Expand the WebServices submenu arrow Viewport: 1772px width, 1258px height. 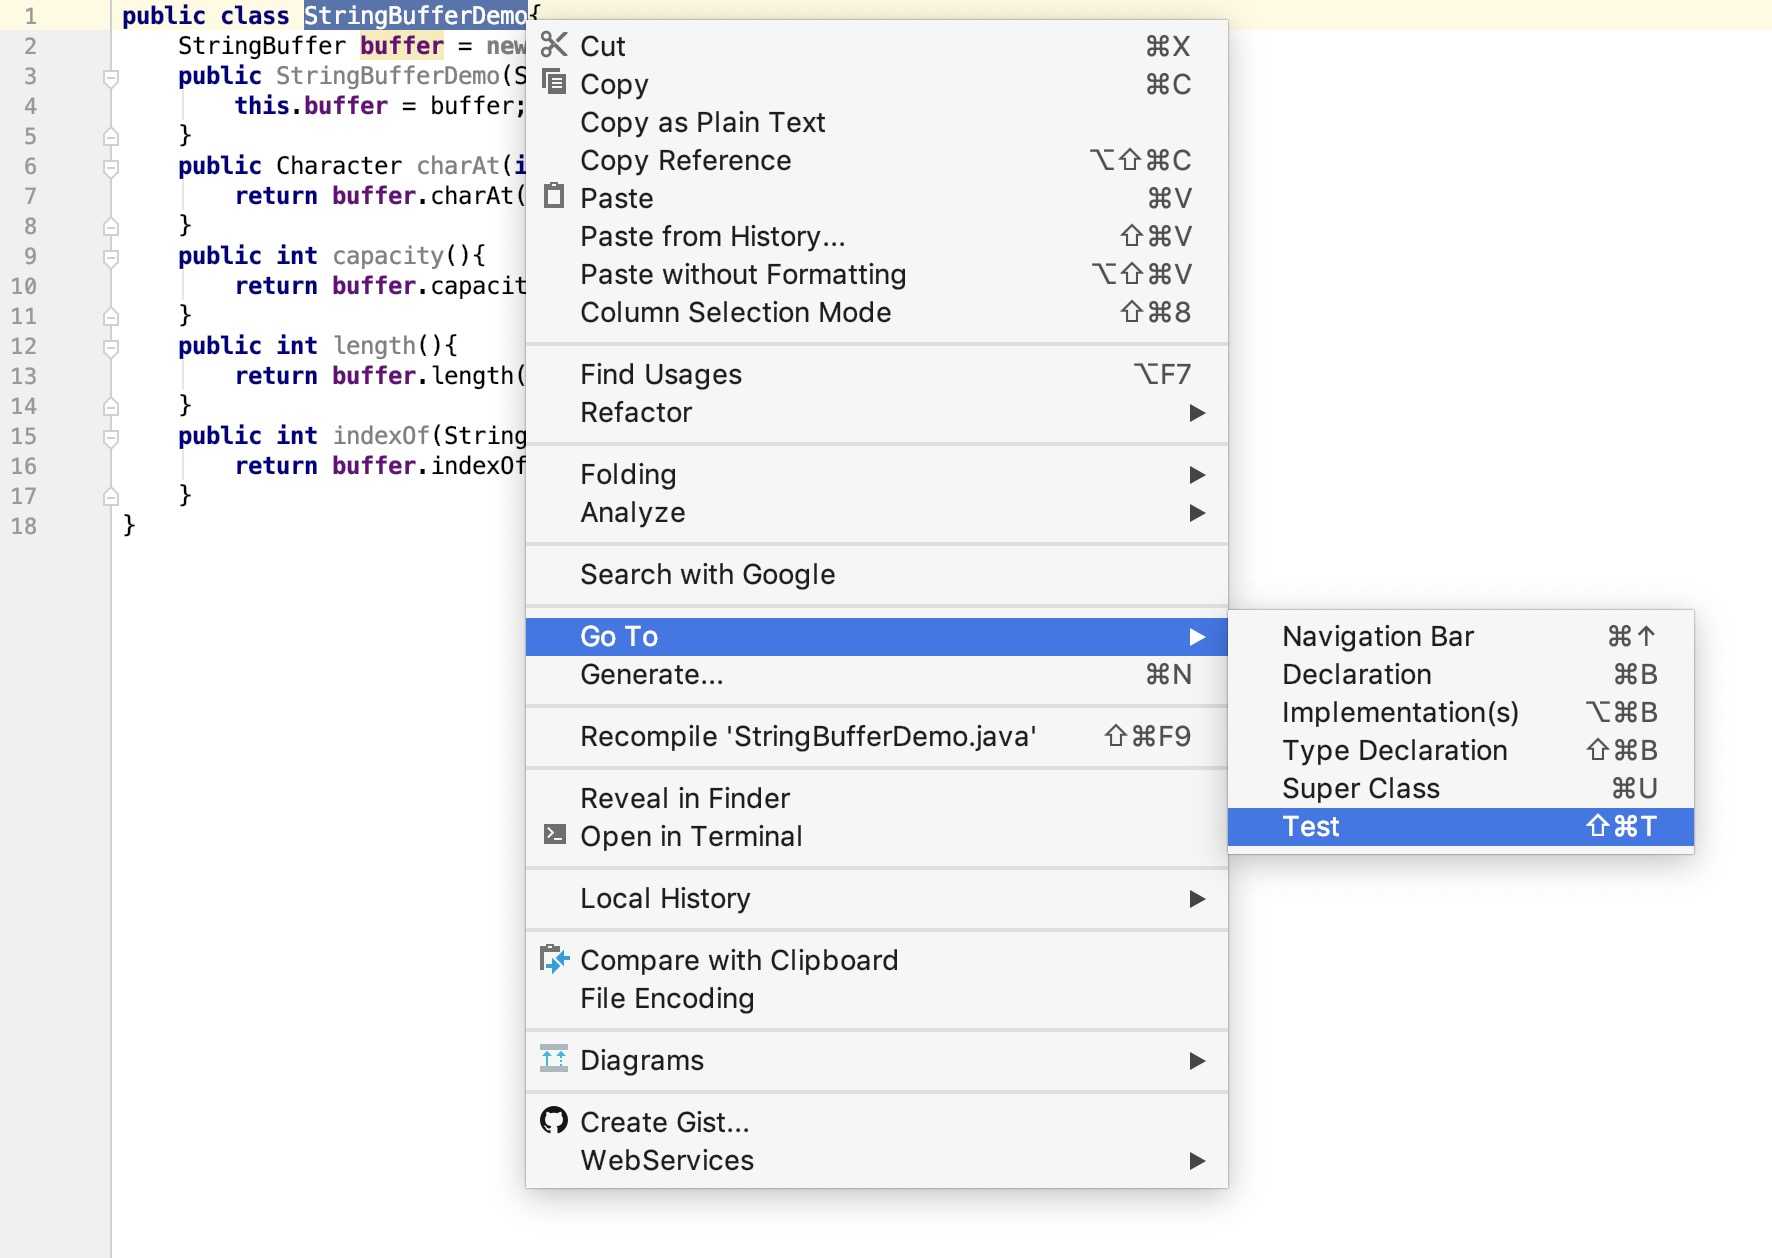tap(1197, 1161)
